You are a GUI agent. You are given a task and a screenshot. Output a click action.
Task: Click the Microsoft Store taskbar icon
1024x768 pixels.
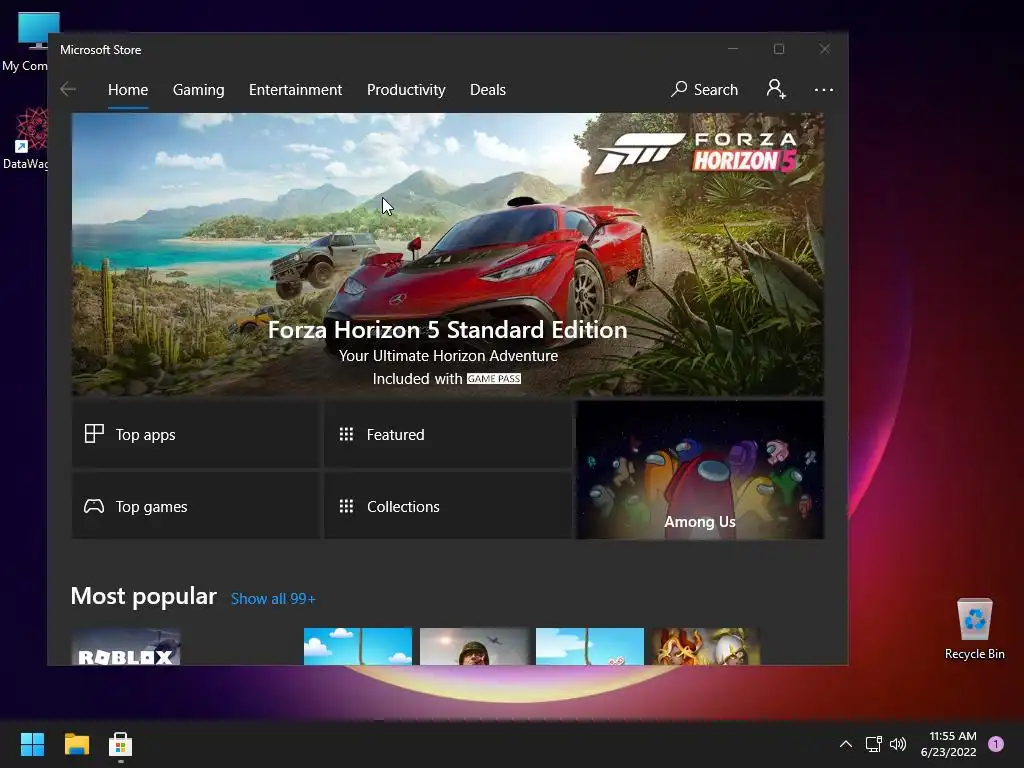coord(120,744)
